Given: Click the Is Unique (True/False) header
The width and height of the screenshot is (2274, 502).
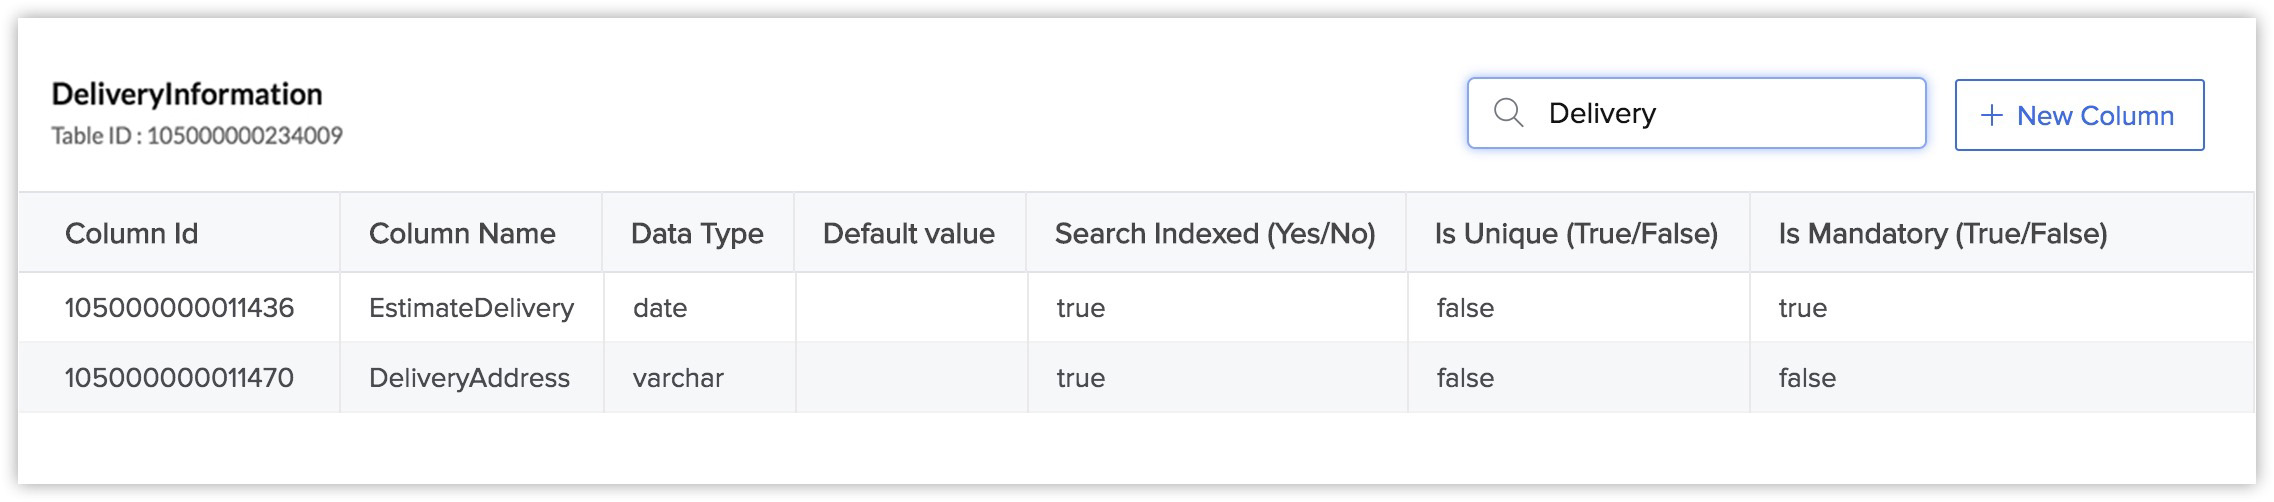Looking at the screenshot, I should 1576,234.
